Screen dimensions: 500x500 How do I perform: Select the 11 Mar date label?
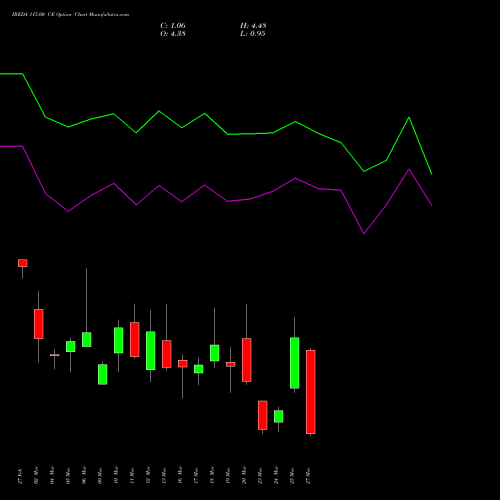click(132, 476)
